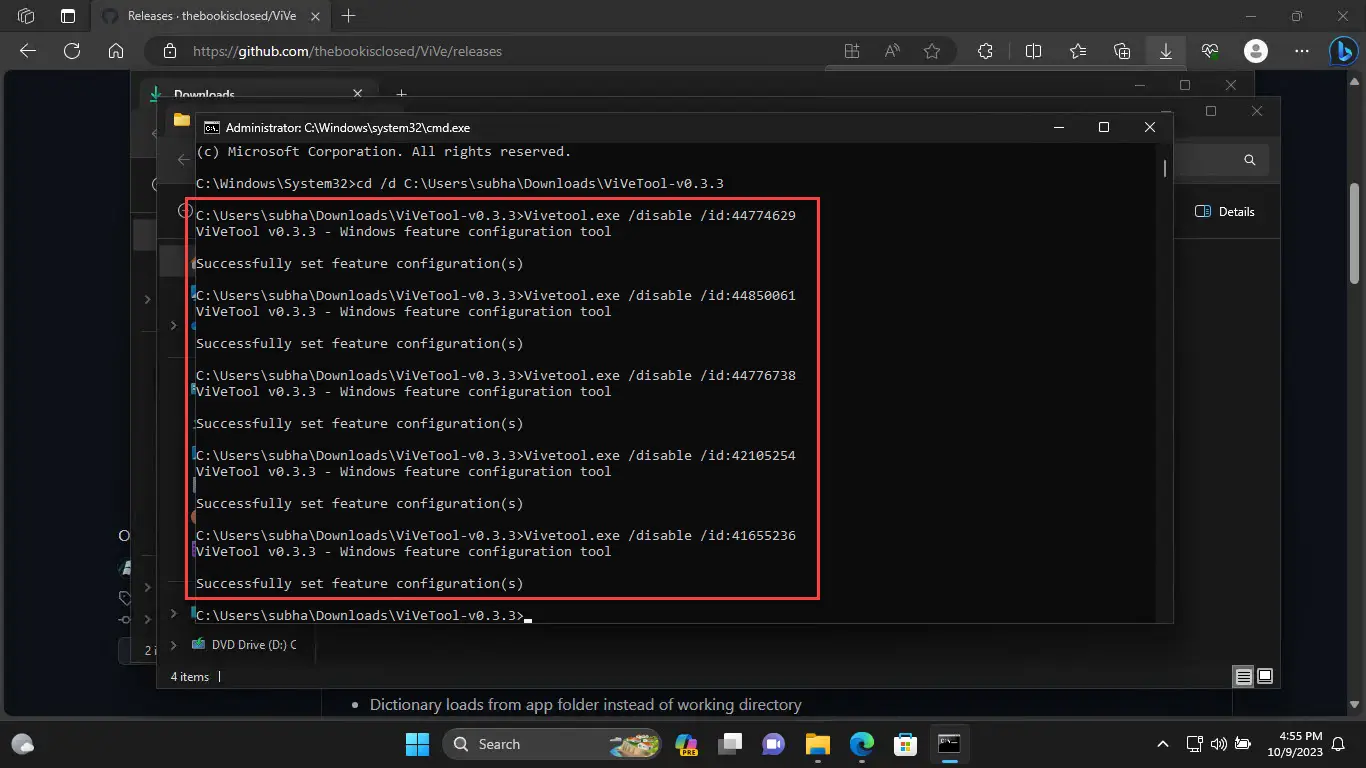Open clock showing 4:55 PM 10/9/2023
1366x768 pixels.
[1296, 744]
